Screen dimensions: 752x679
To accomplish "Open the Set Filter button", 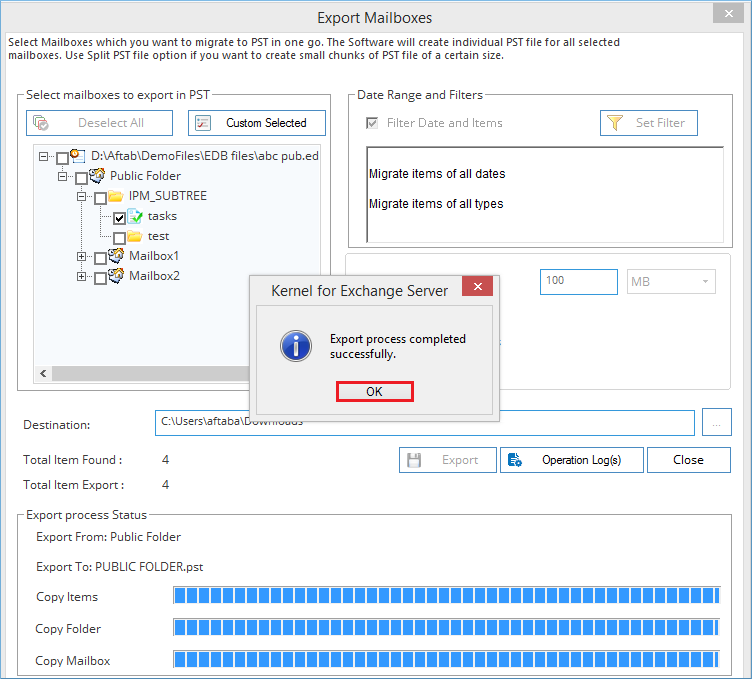I will coord(648,123).
